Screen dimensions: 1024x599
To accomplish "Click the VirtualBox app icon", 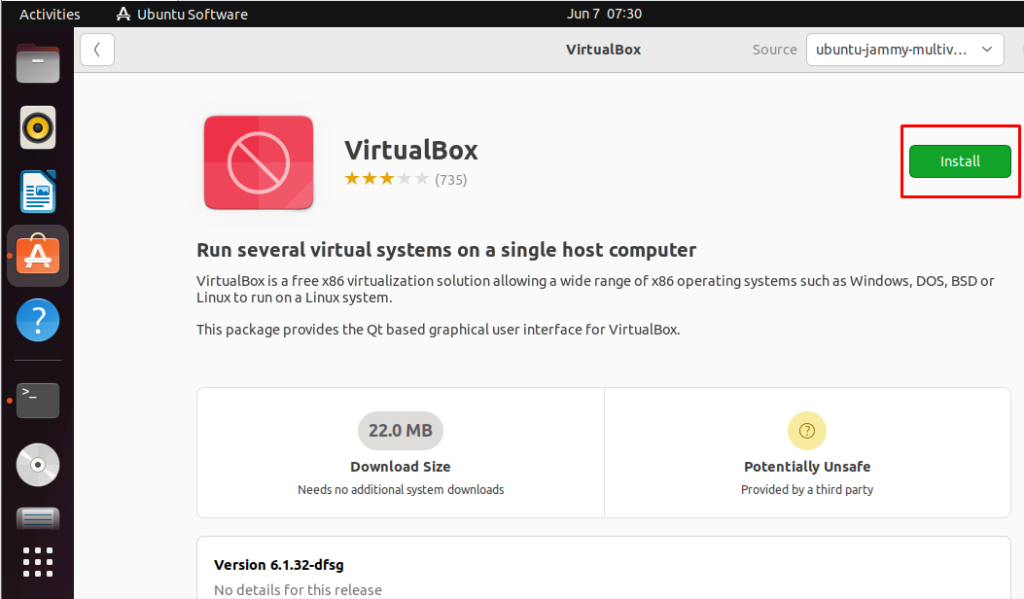I will tap(259, 163).
